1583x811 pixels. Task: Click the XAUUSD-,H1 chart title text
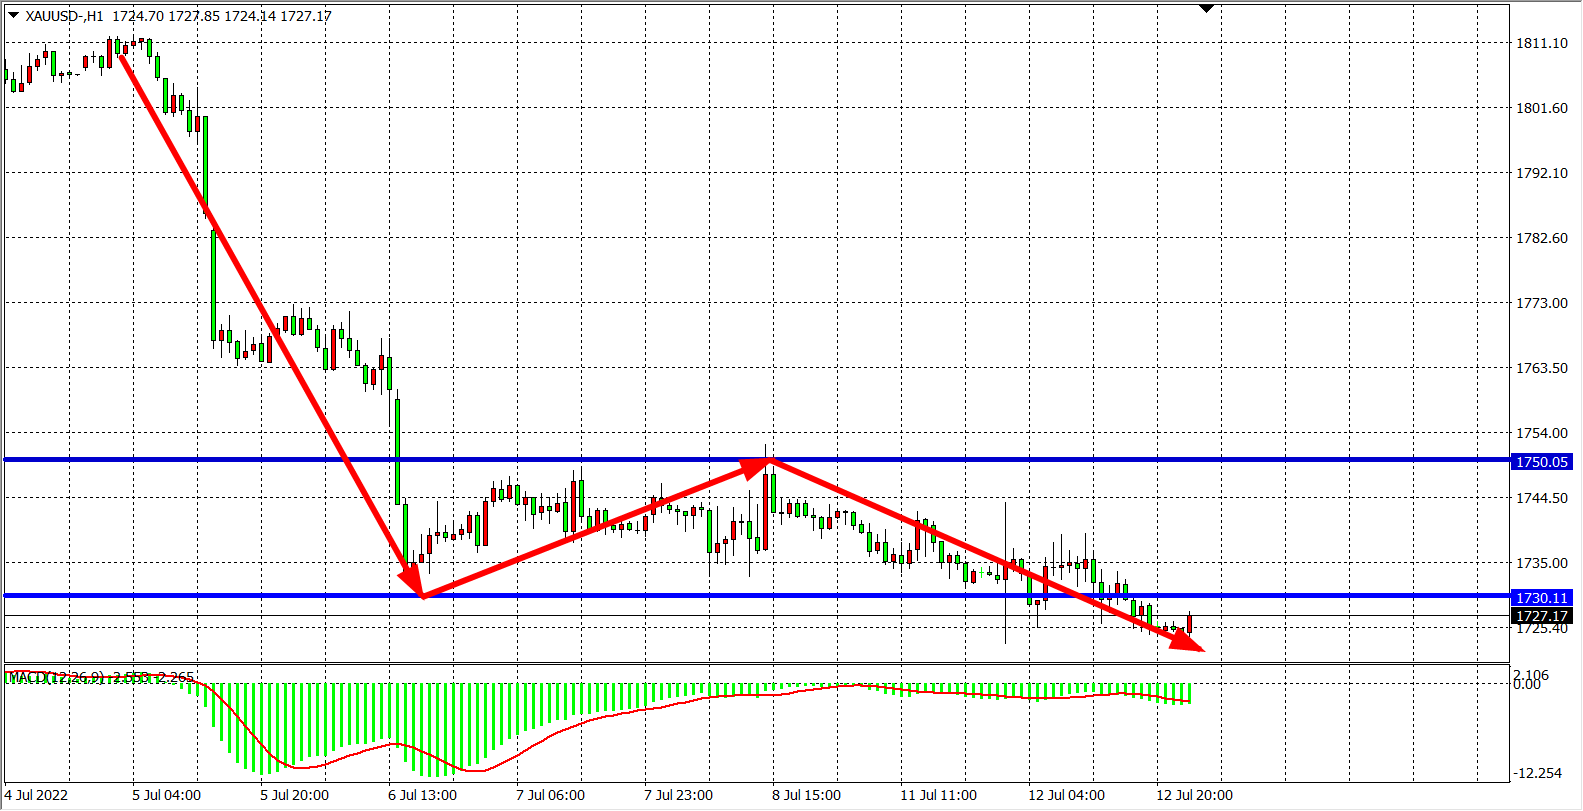click(66, 16)
